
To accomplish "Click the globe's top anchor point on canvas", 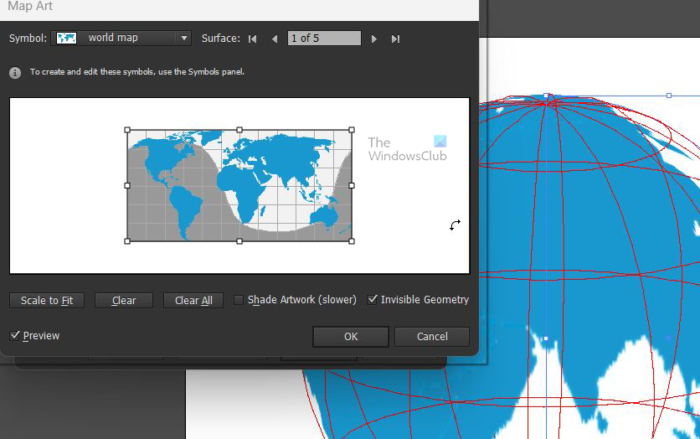I will point(546,96).
